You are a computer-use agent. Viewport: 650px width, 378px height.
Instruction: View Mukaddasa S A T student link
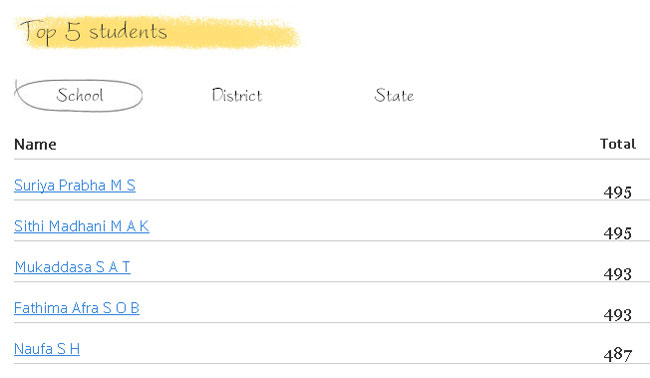tap(72, 267)
